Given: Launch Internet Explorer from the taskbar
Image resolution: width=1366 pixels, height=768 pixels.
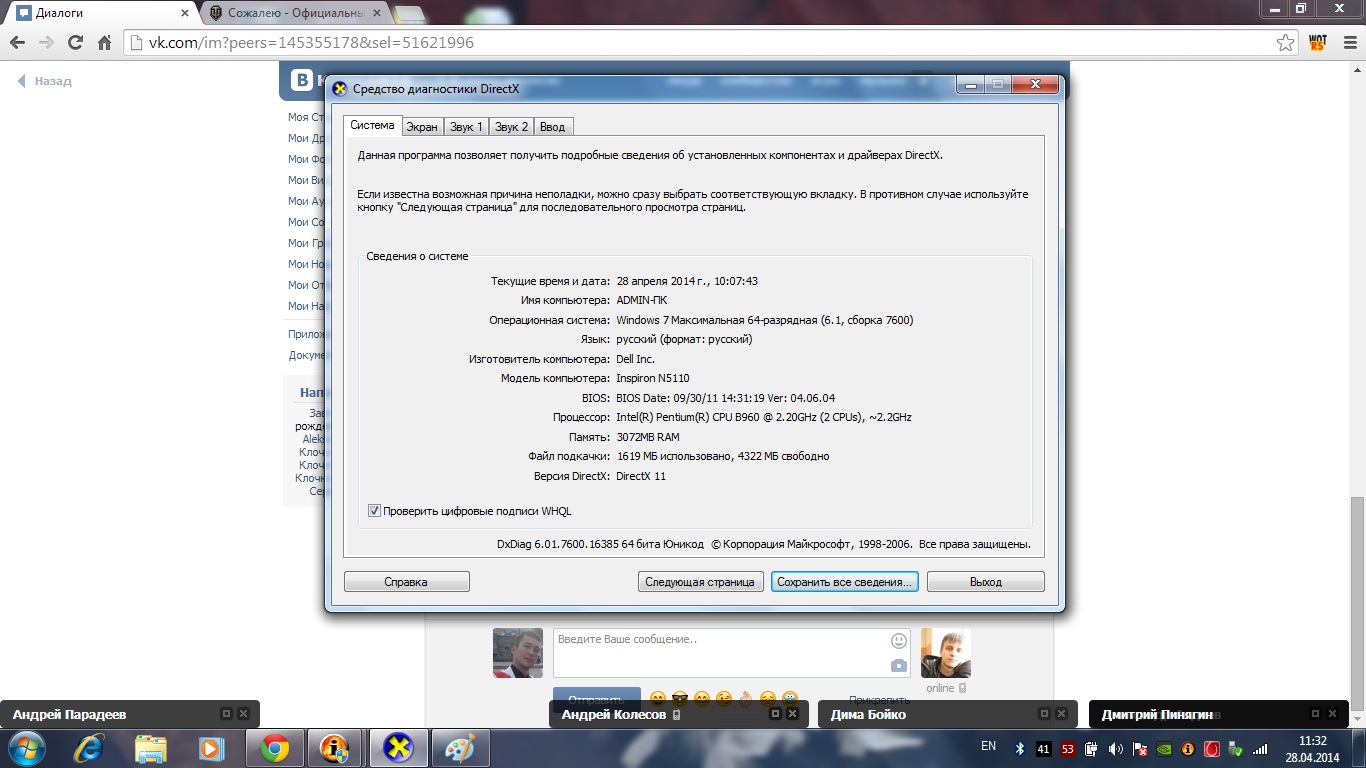Looking at the screenshot, I should tap(89, 748).
